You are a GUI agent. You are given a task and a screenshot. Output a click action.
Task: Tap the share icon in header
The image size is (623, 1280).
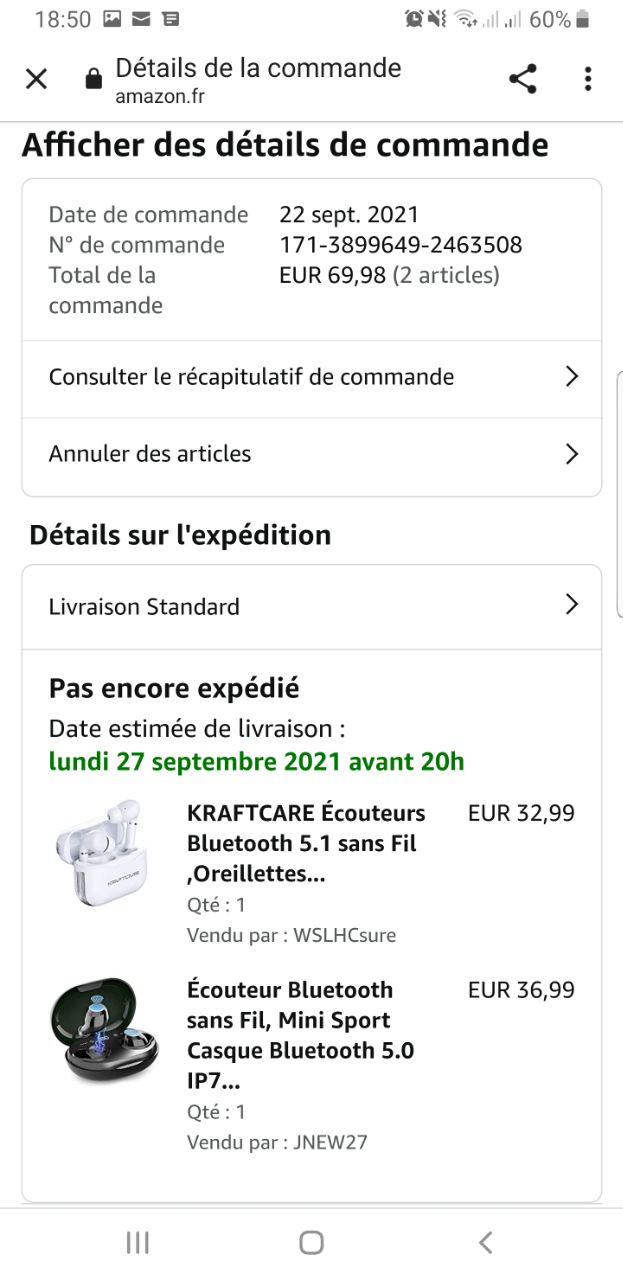click(522, 79)
